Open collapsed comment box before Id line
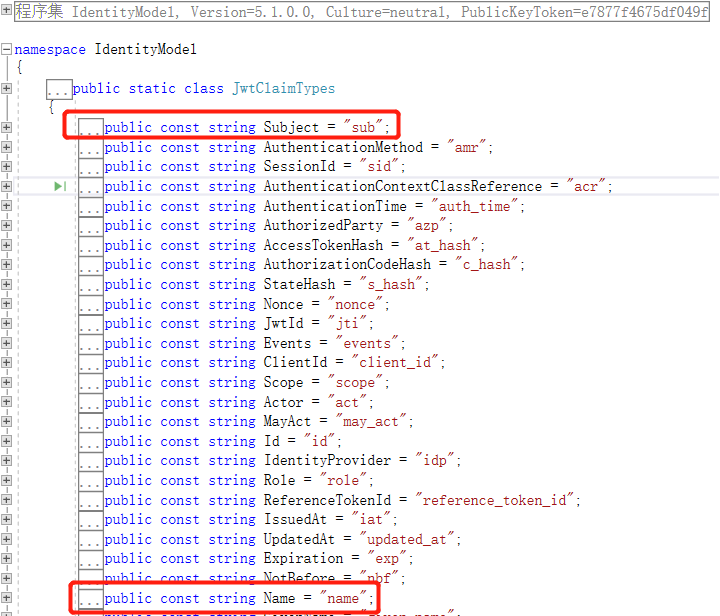This screenshot has height=616, width=720. [90, 442]
